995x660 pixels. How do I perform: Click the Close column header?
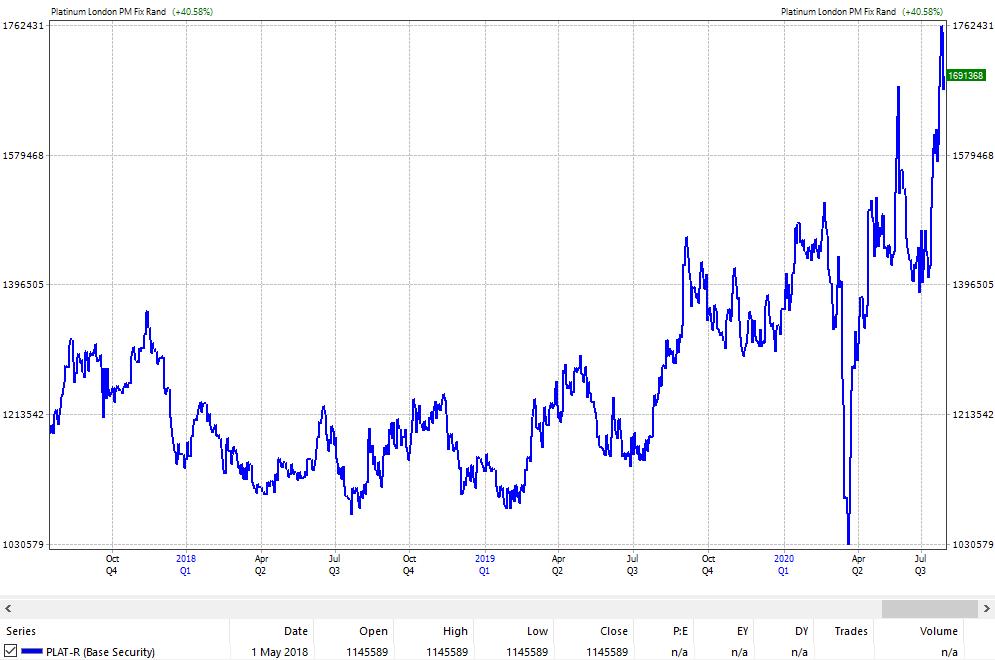pos(614,631)
